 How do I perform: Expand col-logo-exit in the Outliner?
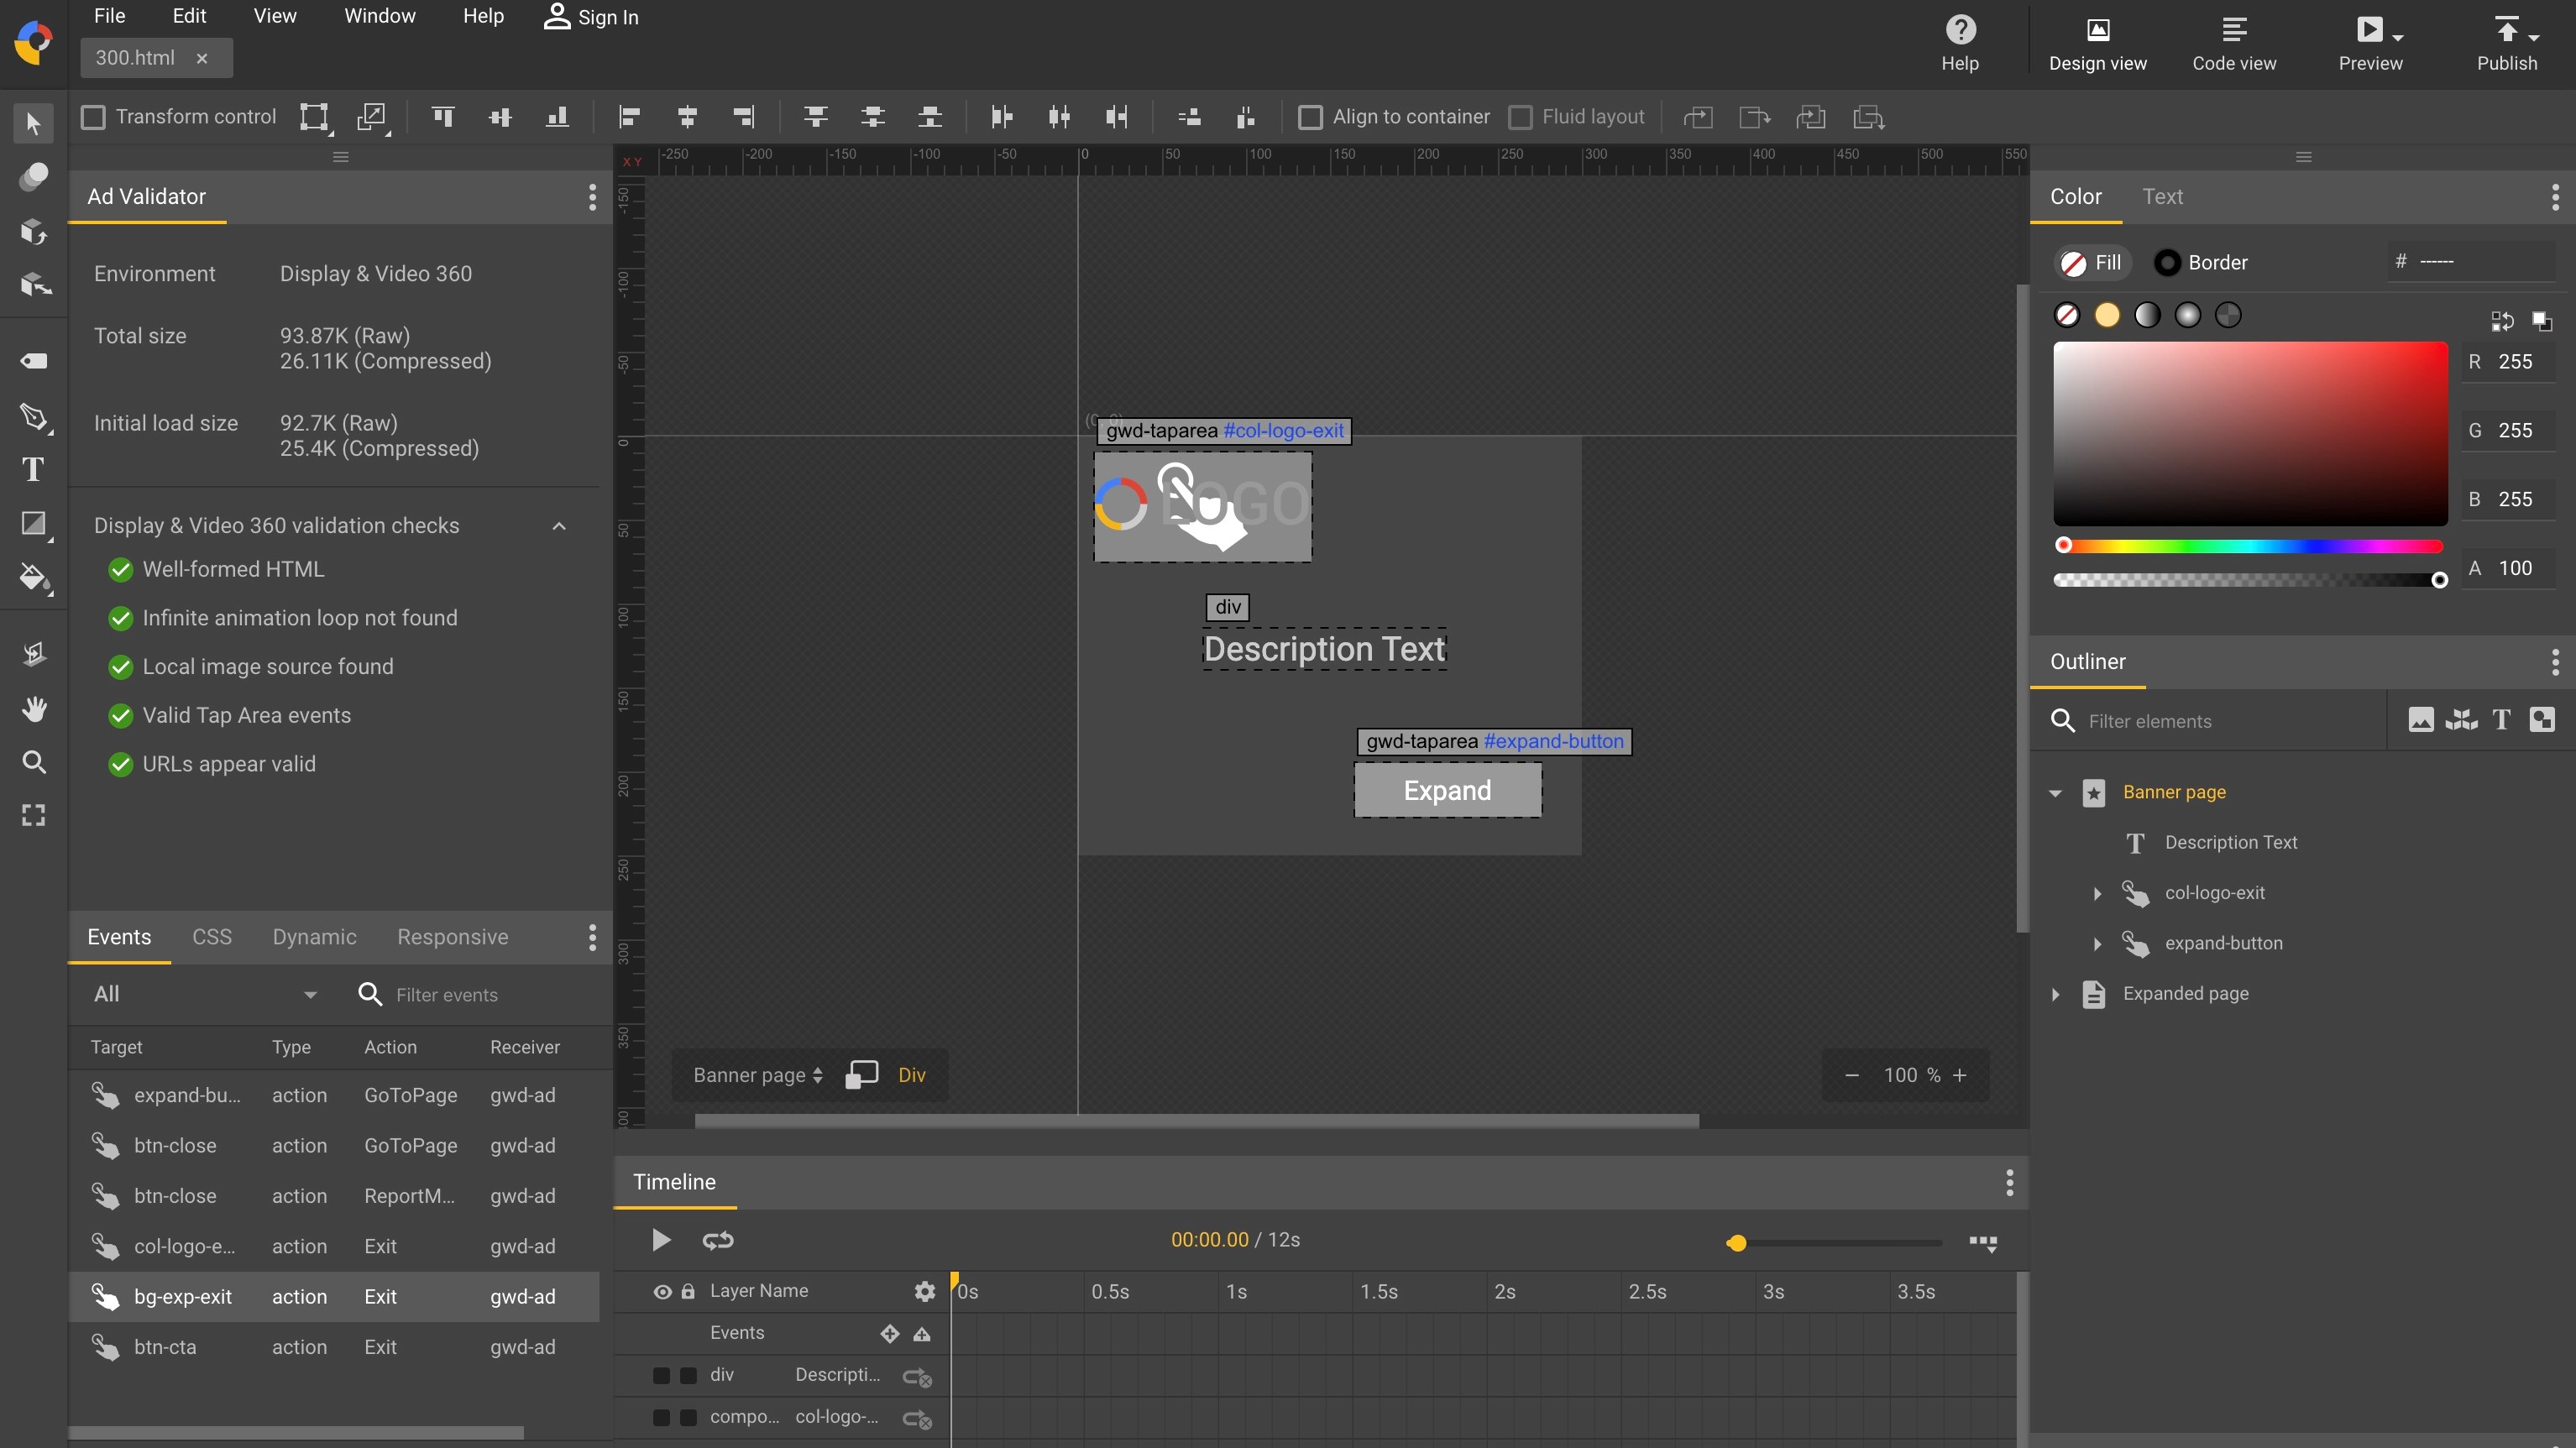(x=2096, y=893)
